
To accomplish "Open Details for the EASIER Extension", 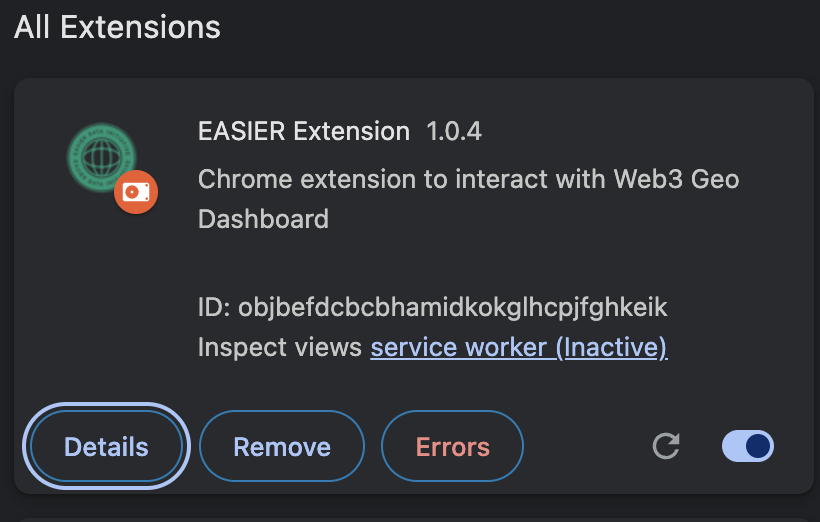I will pyautogui.click(x=107, y=446).
